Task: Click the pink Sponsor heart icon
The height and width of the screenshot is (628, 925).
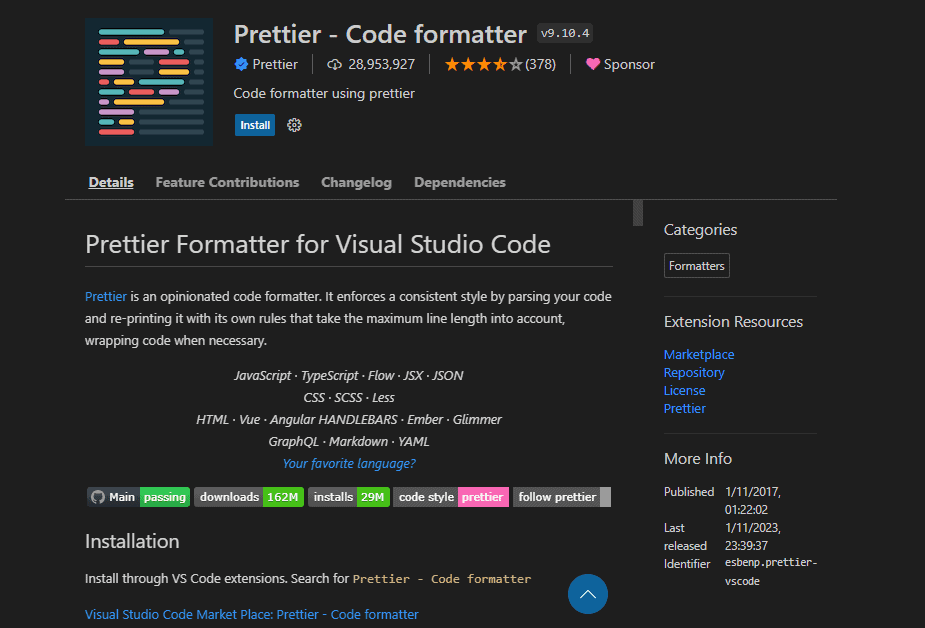Action: coord(593,64)
